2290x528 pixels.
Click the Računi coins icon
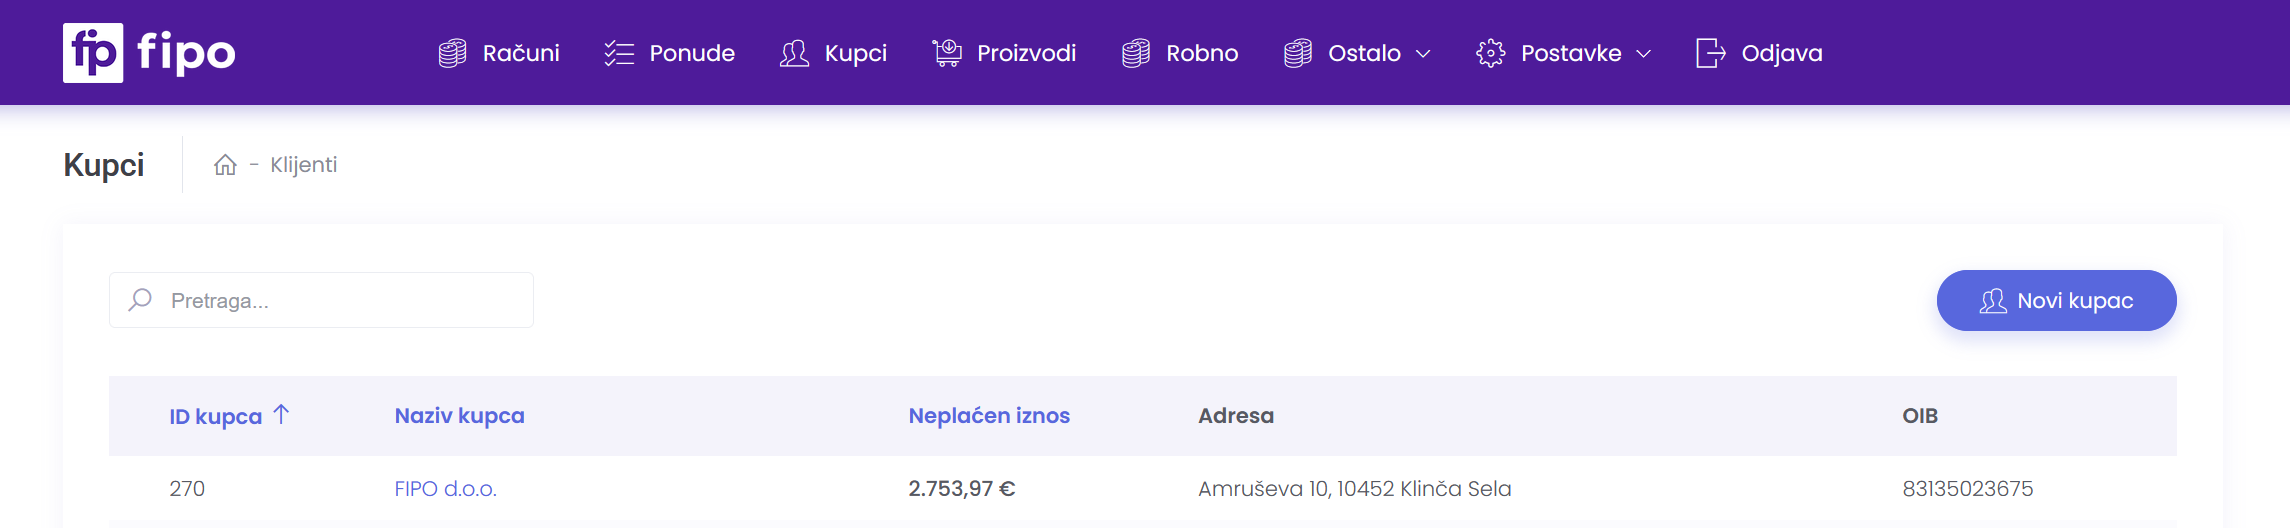click(x=452, y=53)
